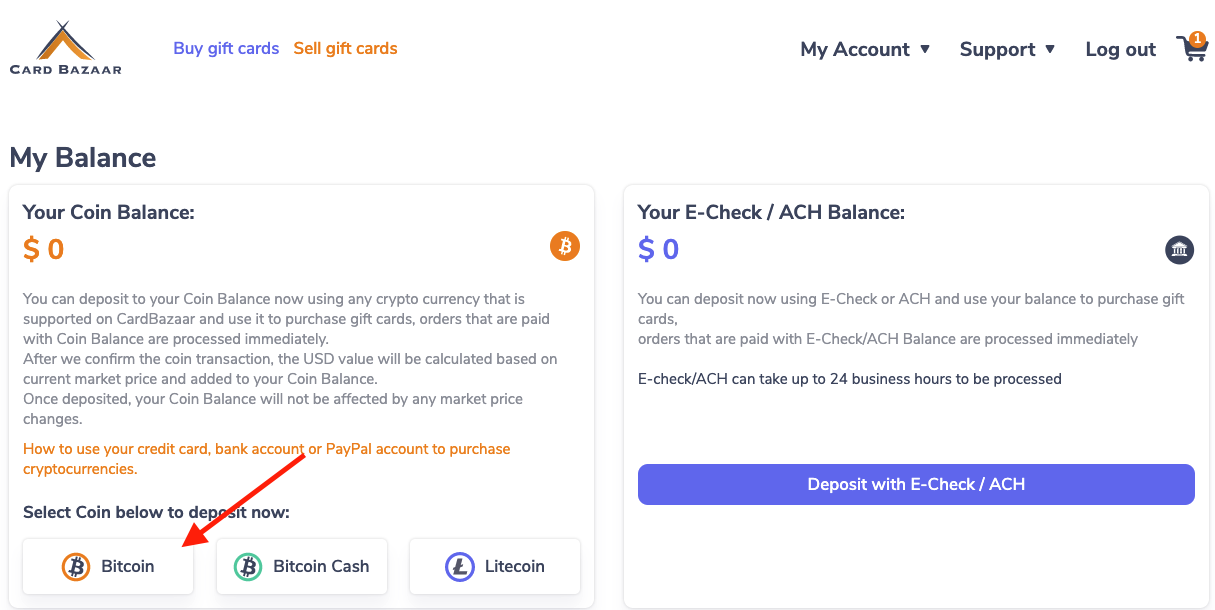This screenshot has height=610, width=1215.
Task: Expand the My Account dropdown menu
Action: click(x=865, y=49)
